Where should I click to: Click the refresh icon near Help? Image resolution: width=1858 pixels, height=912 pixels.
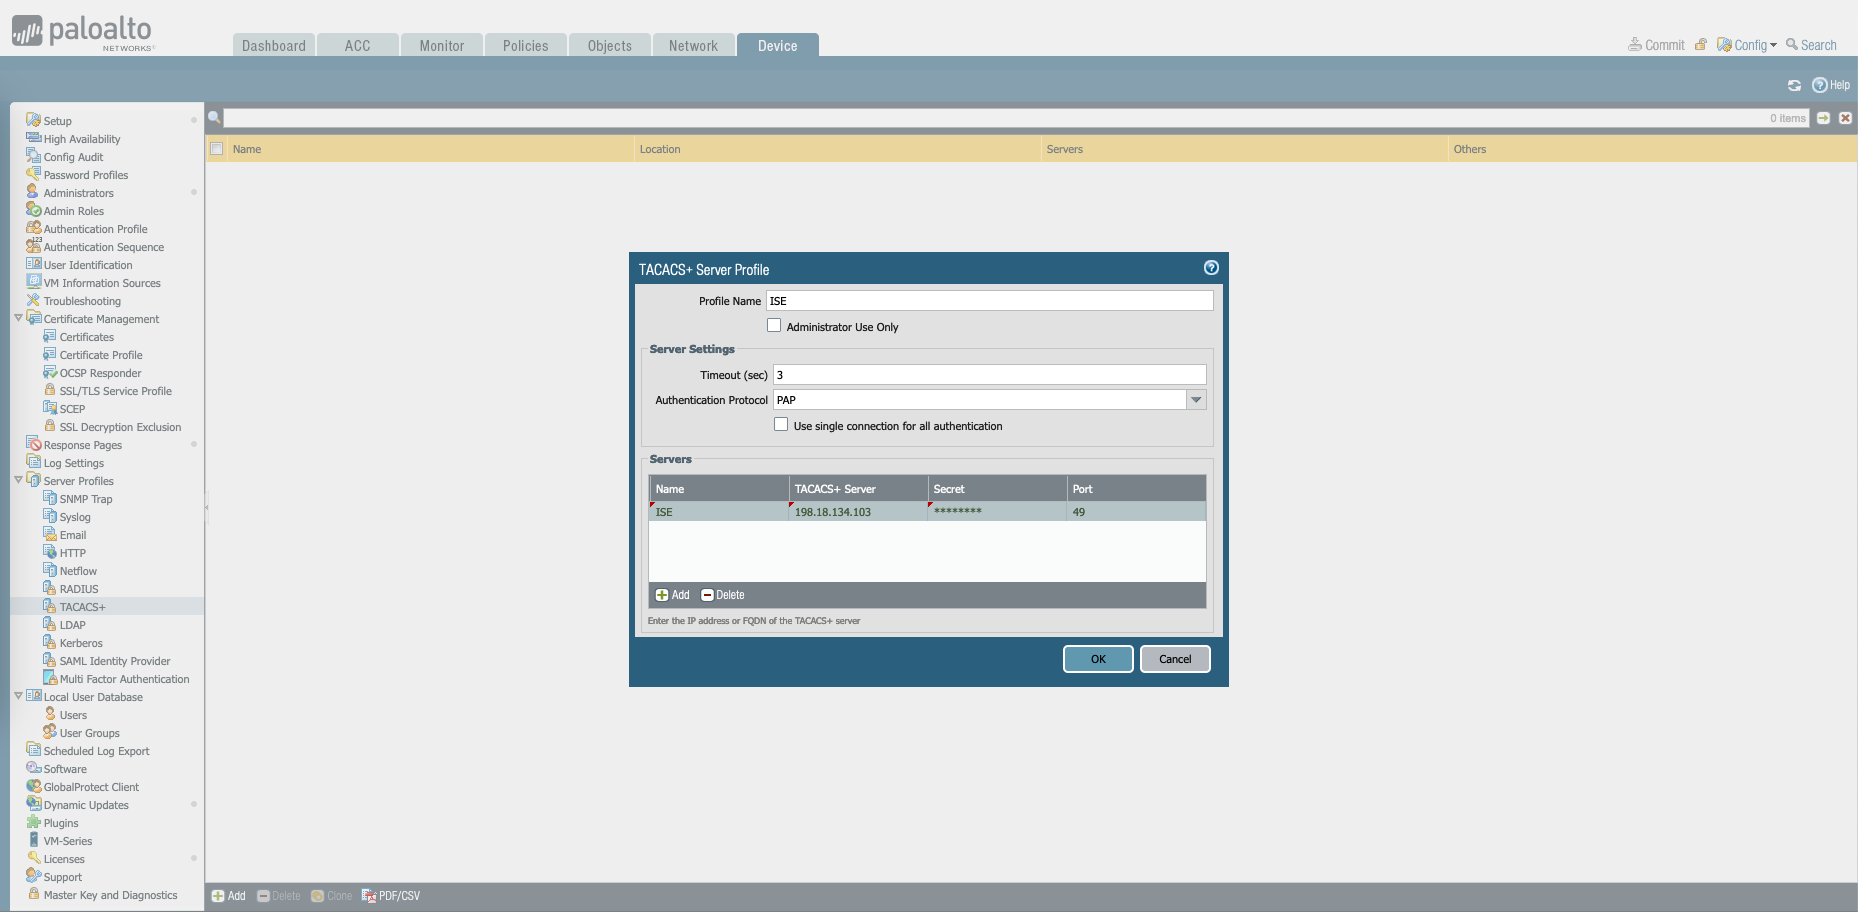point(1794,86)
